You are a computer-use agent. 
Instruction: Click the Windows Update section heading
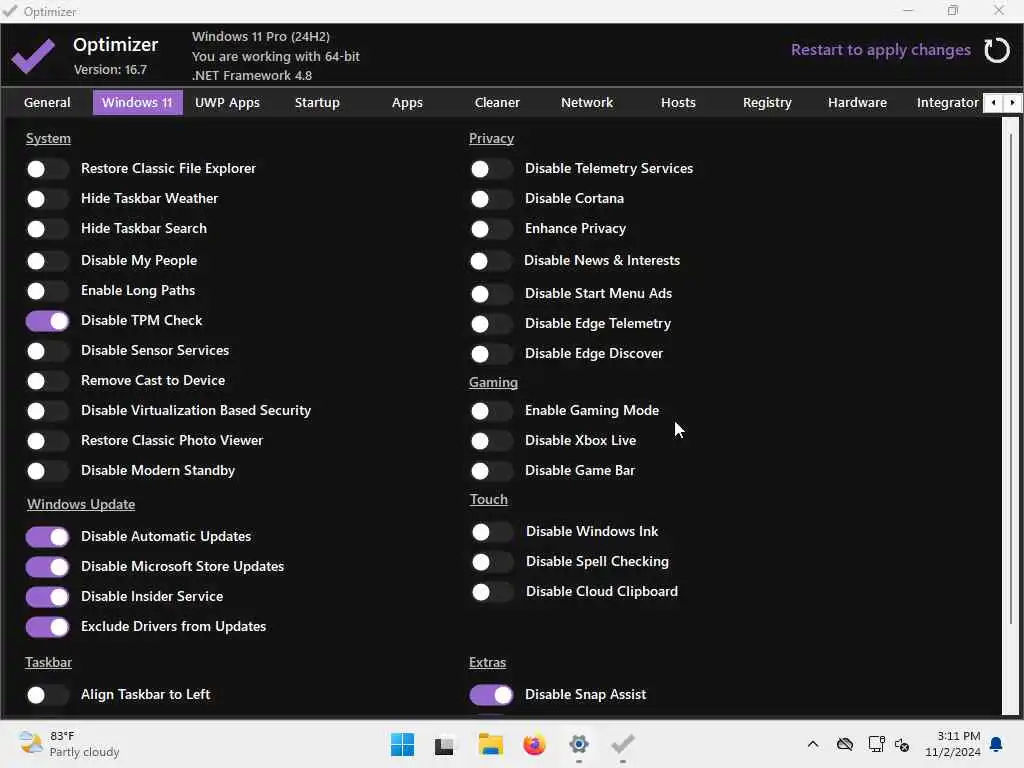(81, 504)
